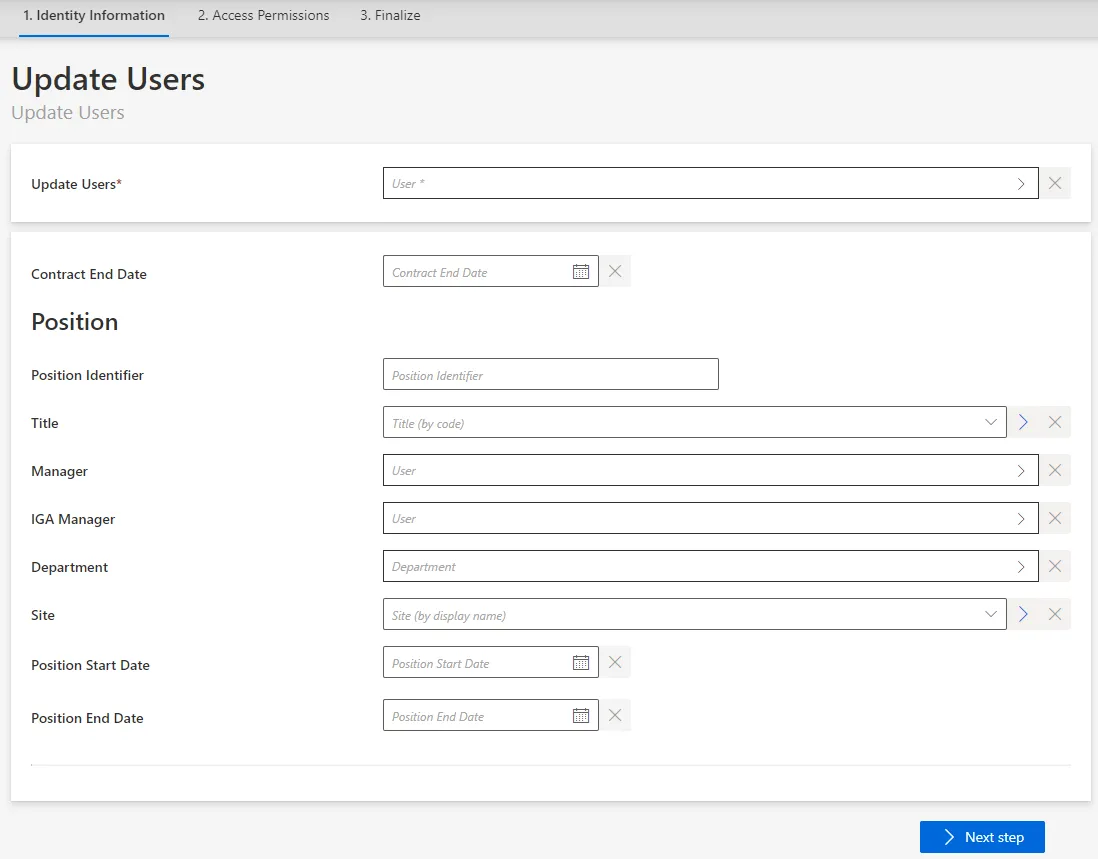The image size is (1098, 859).
Task: Open picker chevron in Department field
Action: click(x=1021, y=566)
